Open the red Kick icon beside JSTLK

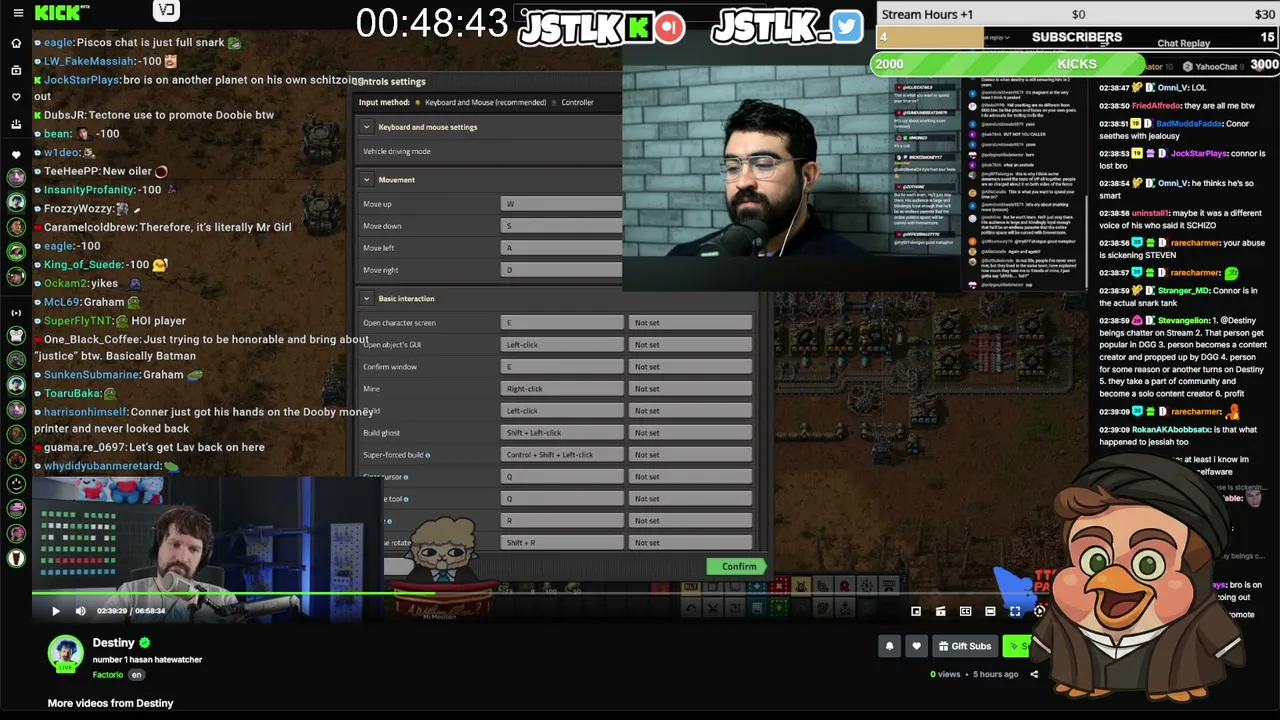click(670, 27)
